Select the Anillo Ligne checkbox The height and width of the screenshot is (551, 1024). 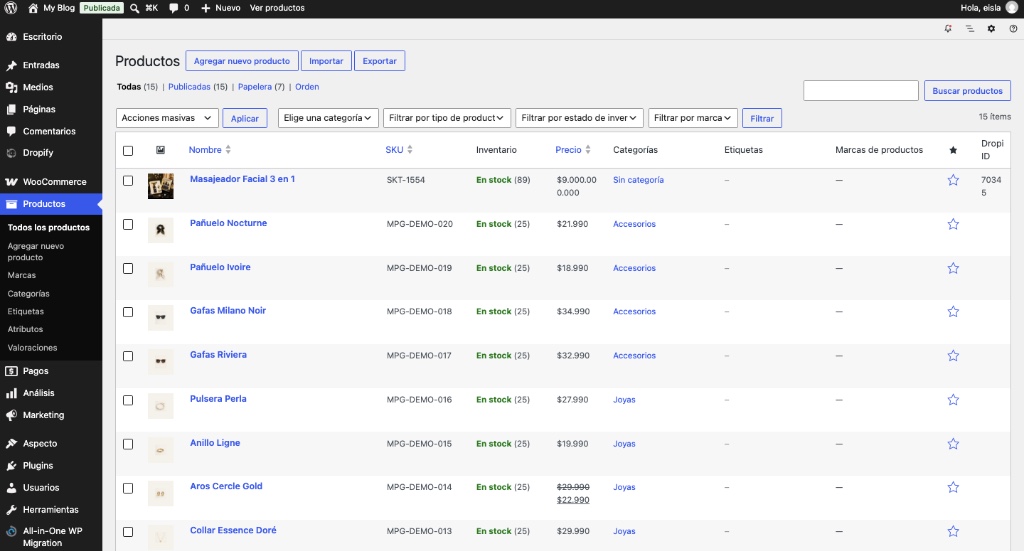point(128,444)
